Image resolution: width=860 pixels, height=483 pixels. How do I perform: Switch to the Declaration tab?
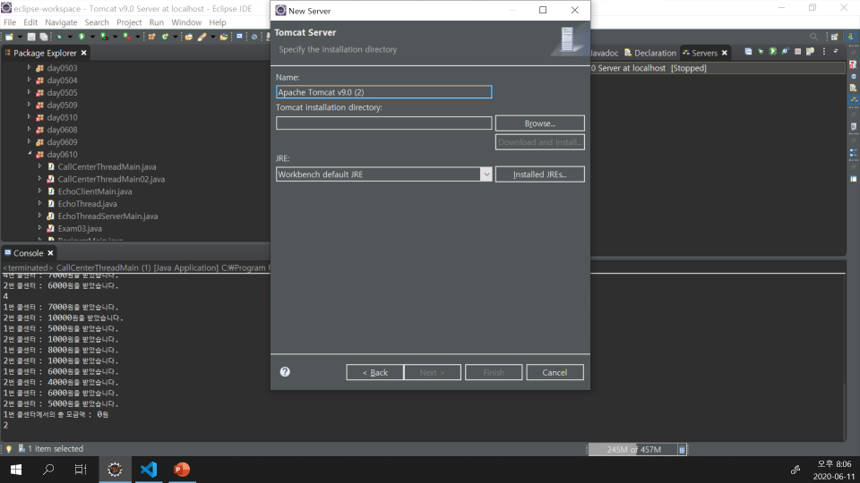tap(650, 53)
